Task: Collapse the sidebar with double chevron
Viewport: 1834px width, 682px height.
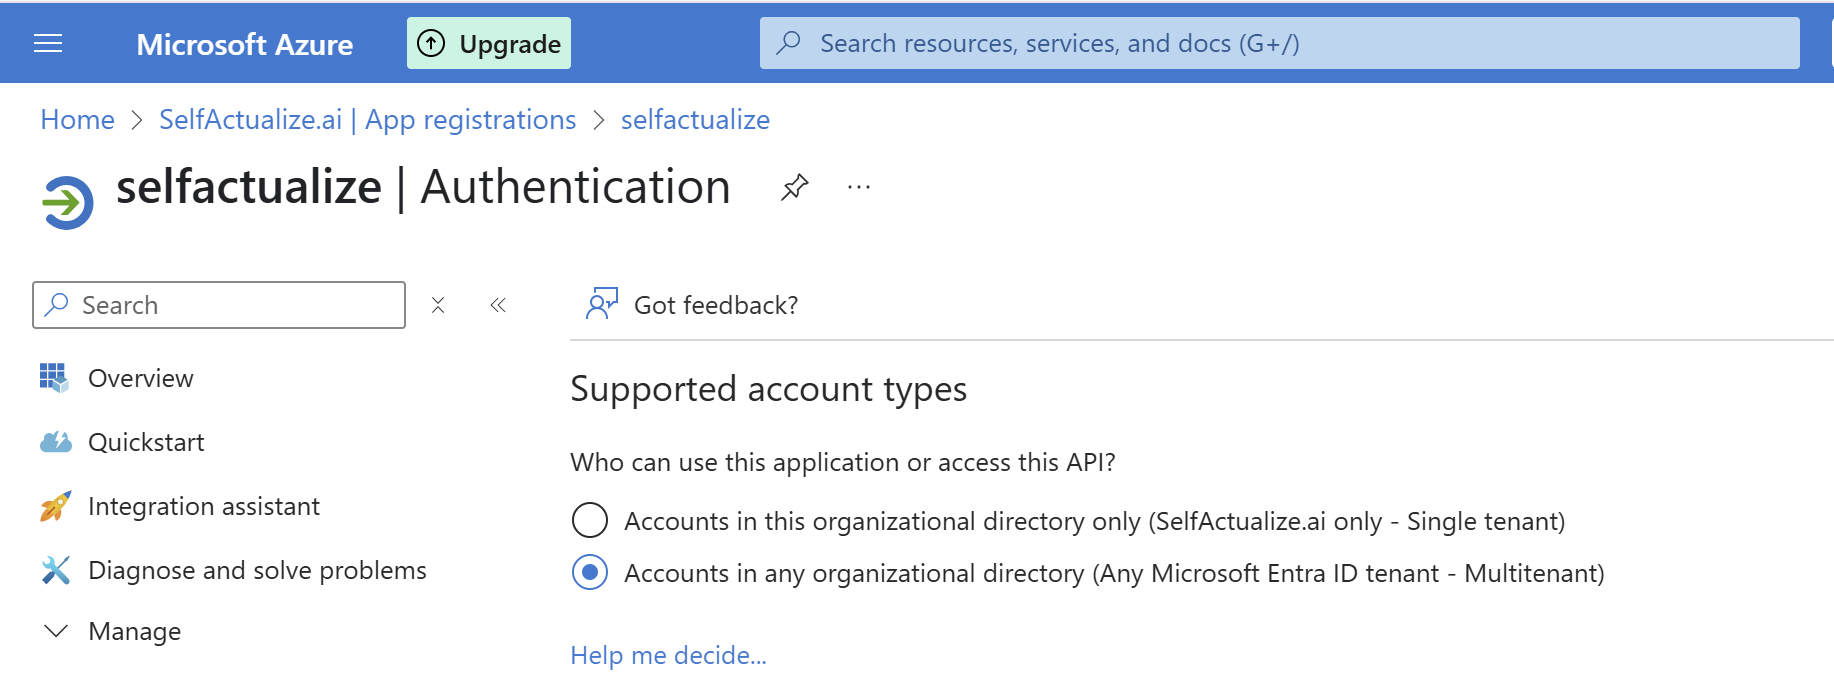Action: pos(498,305)
